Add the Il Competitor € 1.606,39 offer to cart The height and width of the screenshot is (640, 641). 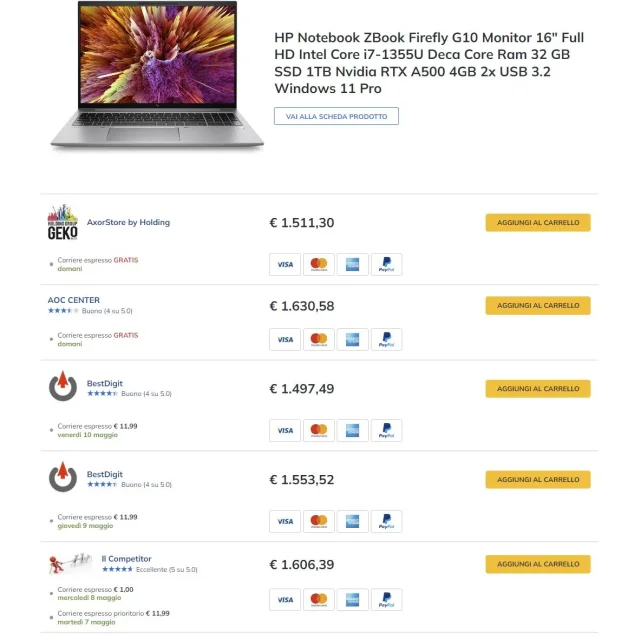coord(538,564)
